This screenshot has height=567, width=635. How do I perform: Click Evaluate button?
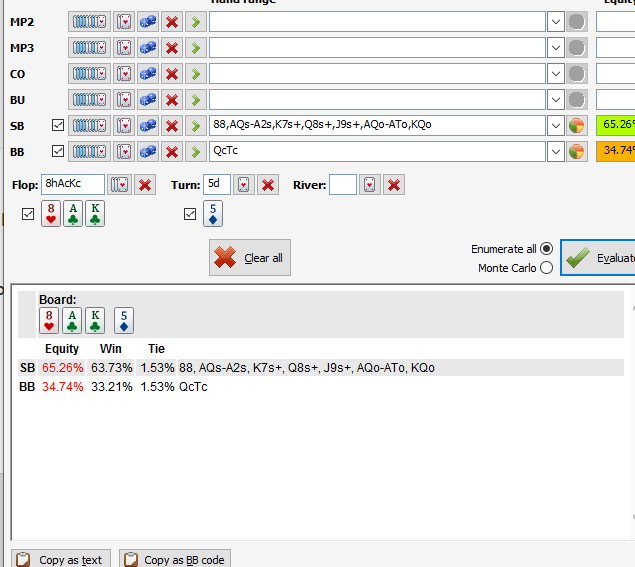pyautogui.click(x=598, y=258)
